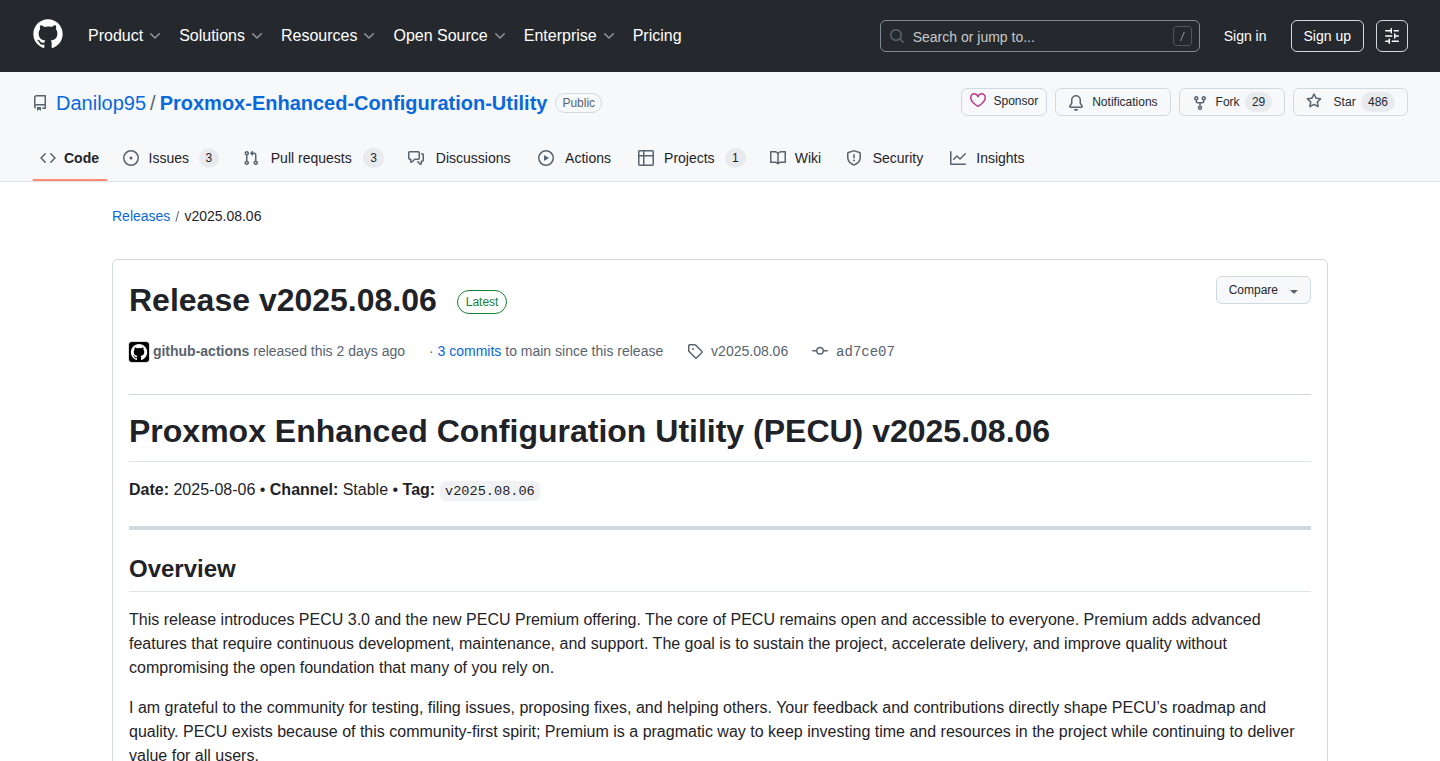This screenshot has height=761, width=1440.
Task: Expand the Open Source menu
Action: 449,35
